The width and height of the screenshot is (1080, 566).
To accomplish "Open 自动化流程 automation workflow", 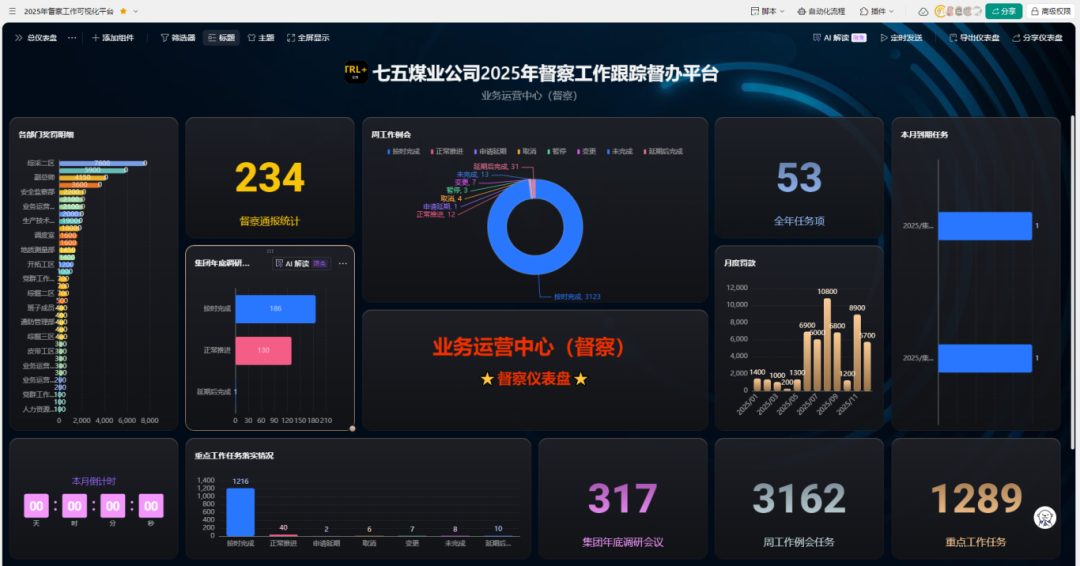I will click(x=821, y=11).
